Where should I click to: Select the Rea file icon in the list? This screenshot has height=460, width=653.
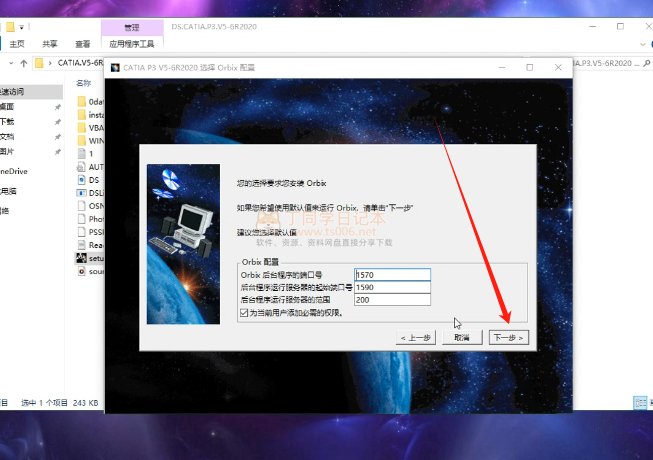(82, 245)
